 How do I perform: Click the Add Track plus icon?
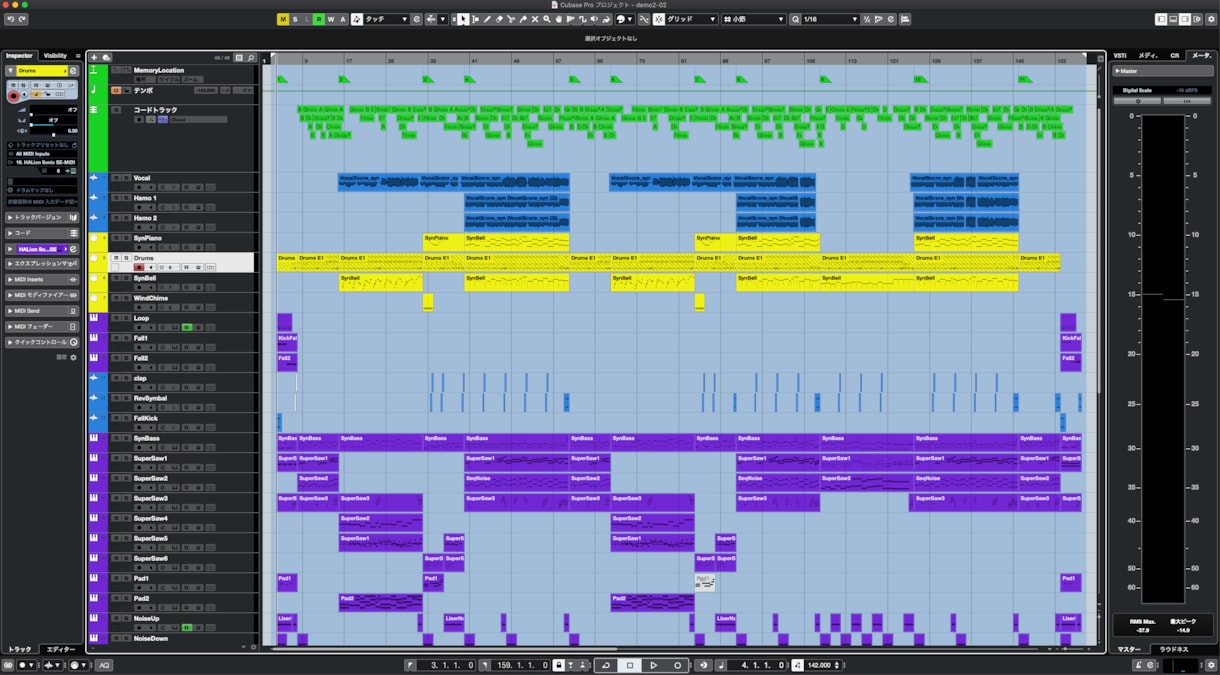(94, 58)
